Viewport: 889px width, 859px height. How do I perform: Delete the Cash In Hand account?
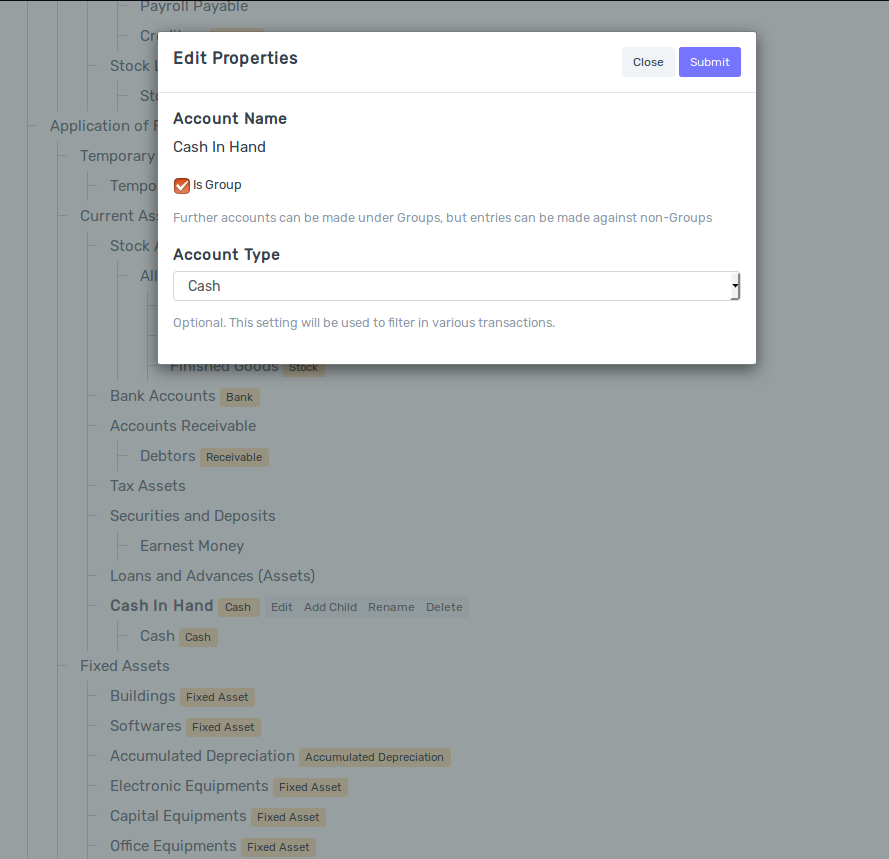click(444, 607)
